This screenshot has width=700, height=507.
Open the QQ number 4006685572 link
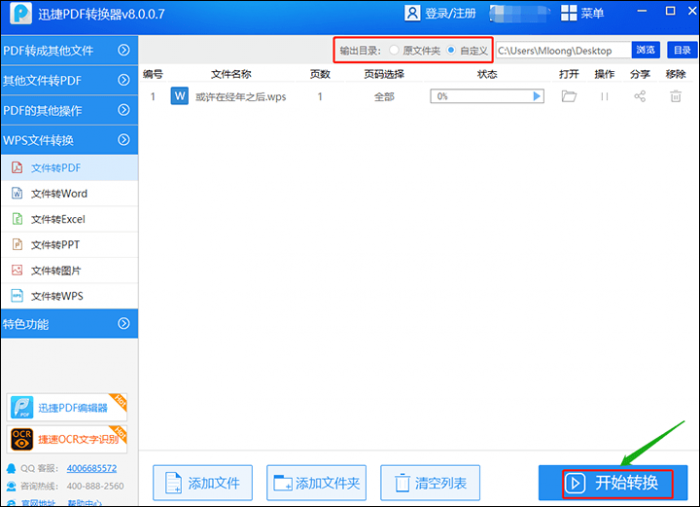92,469
